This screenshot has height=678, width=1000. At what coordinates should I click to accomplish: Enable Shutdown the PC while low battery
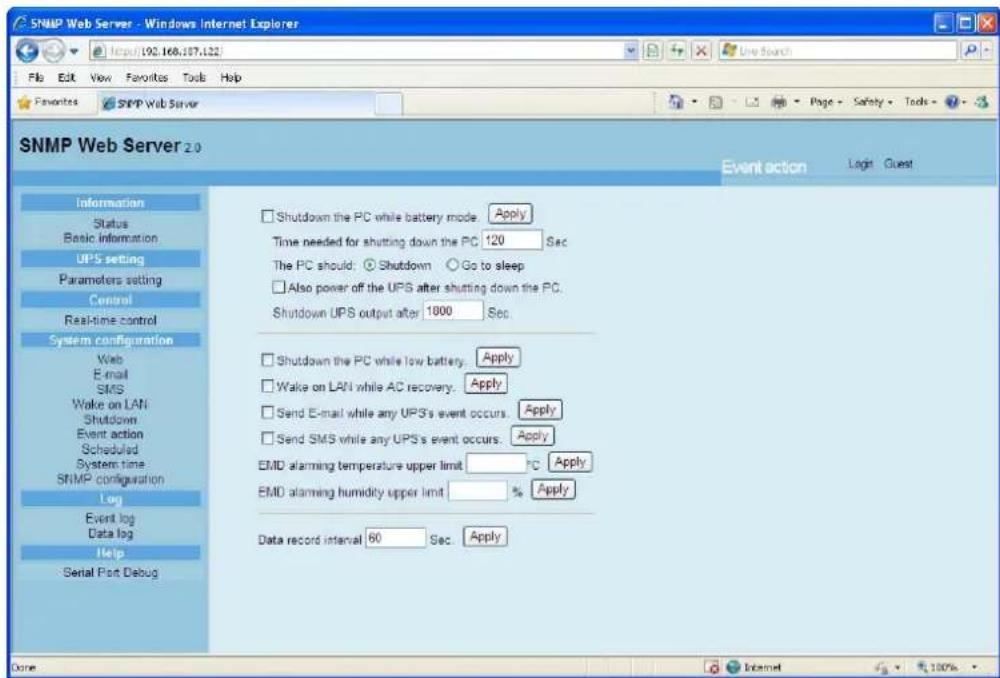(267, 361)
